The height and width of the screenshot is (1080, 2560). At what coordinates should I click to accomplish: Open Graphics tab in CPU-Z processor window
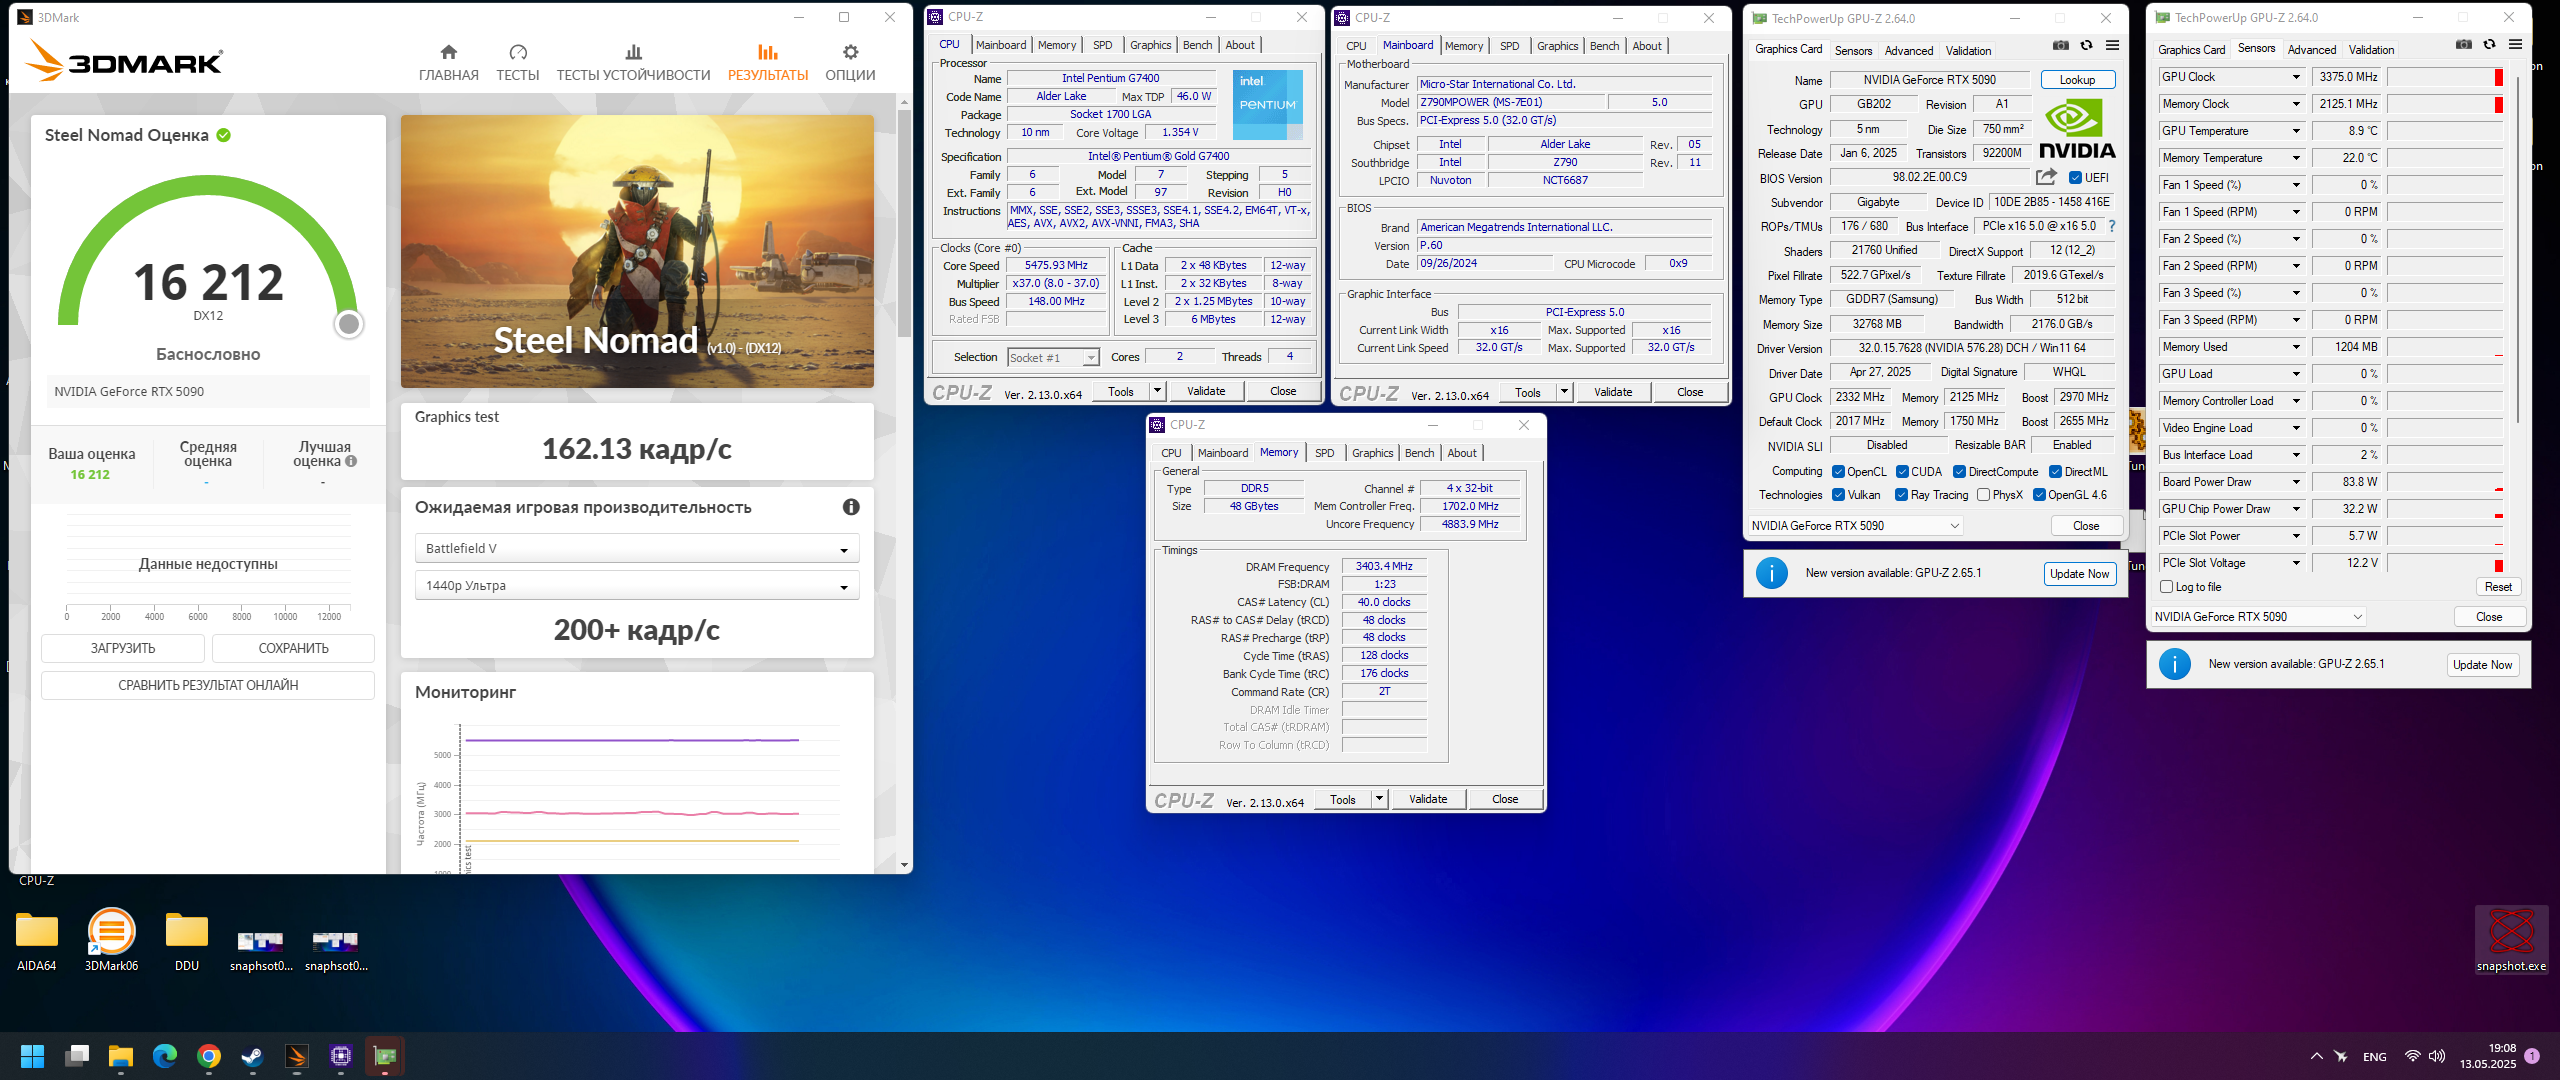pos(1150,45)
